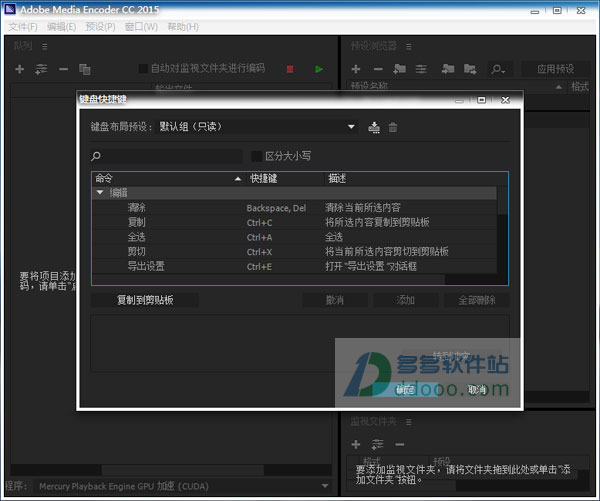
Task: Click the queue panel horizontal scrollbar
Action: point(183,470)
